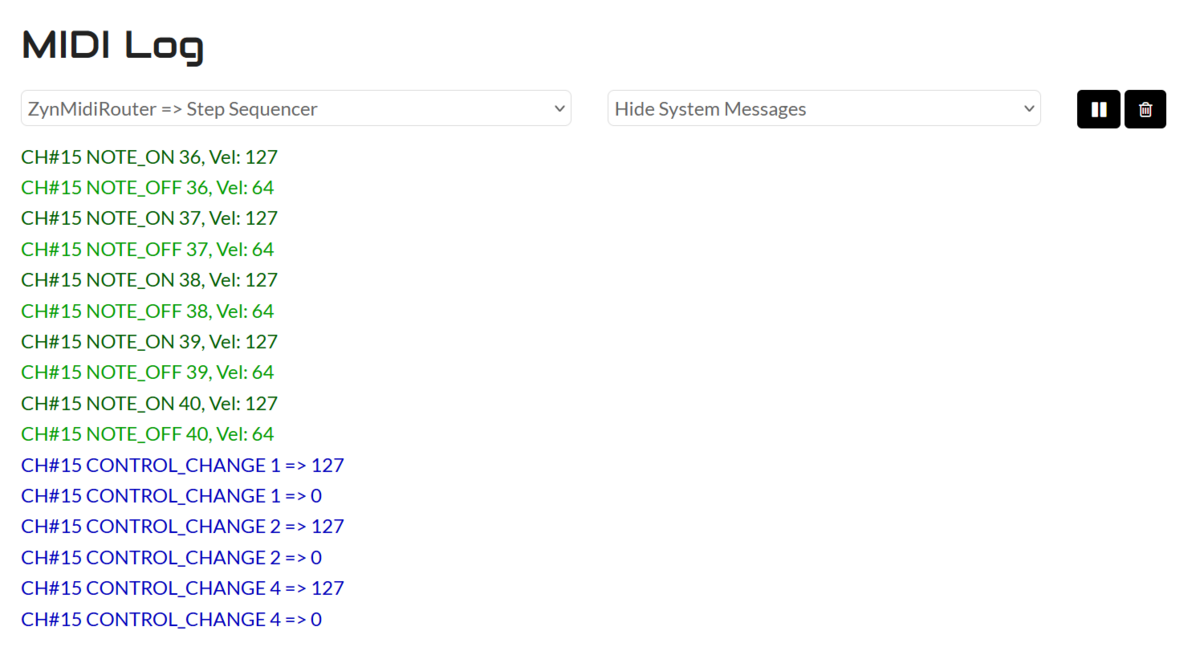
Task: Click the CONTROL_CHANGE 4 => 0 entry
Action: pos(171,619)
